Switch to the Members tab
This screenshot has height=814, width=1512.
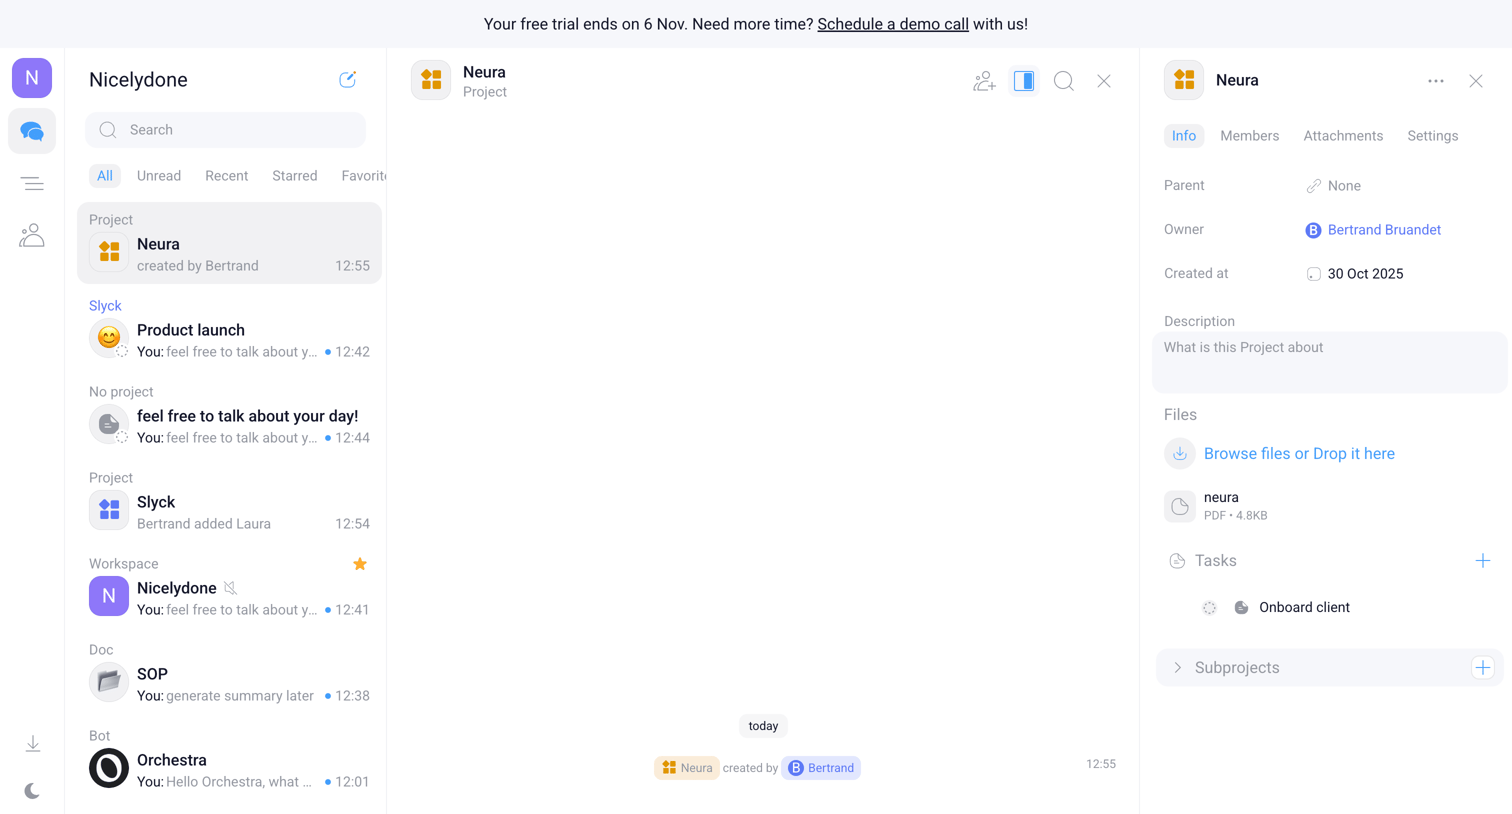click(1249, 136)
